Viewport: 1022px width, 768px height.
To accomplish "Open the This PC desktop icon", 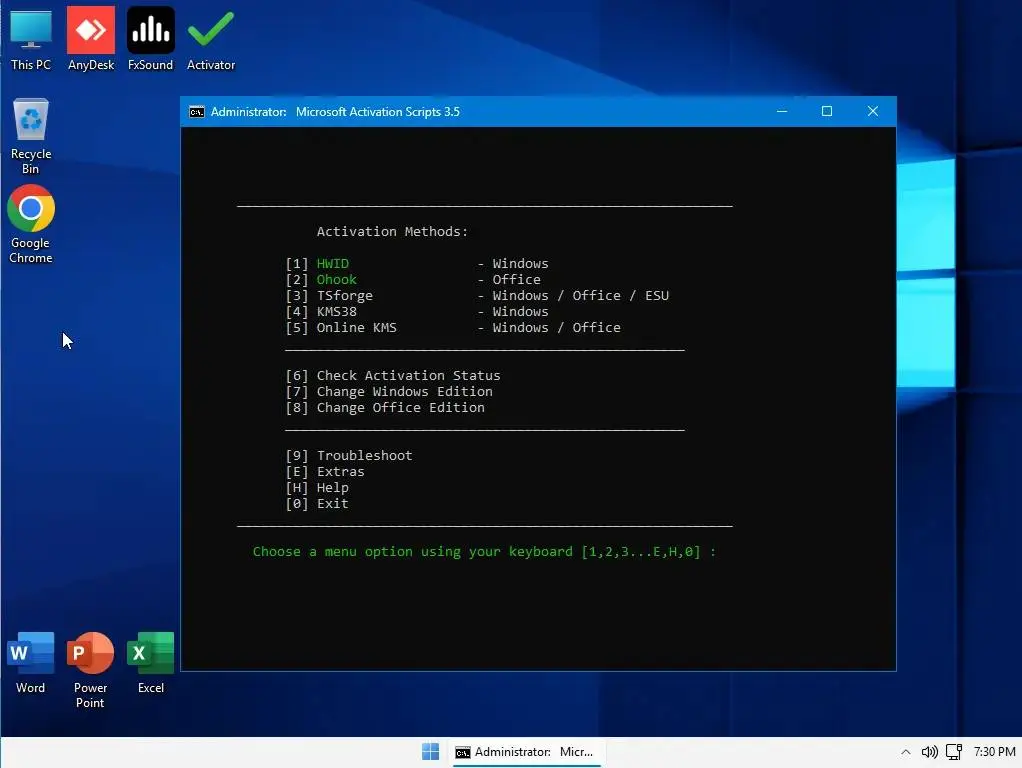I will point(31,39).
